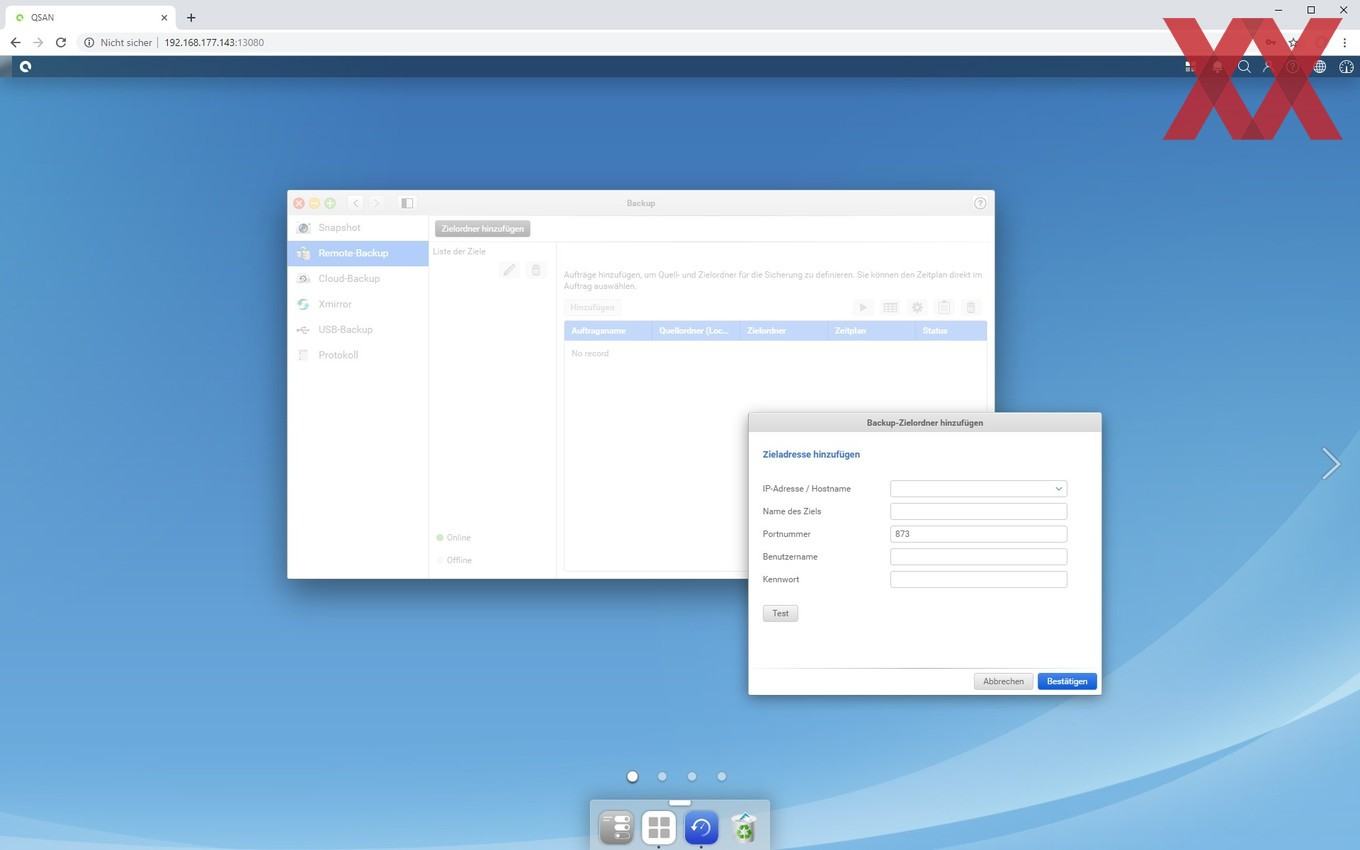Click the Hinzufügen button above the job table

(x=592, y=307)
